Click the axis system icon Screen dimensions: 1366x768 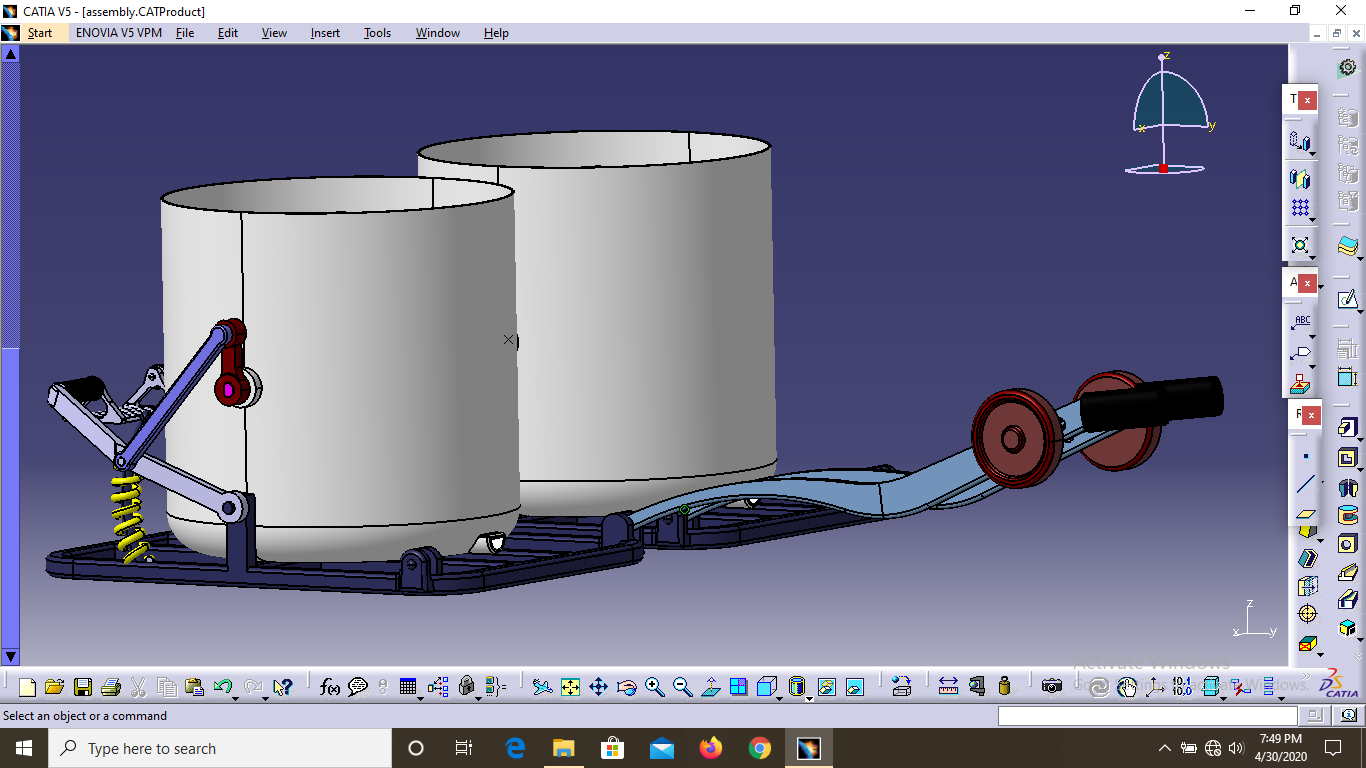[1155, 687]
